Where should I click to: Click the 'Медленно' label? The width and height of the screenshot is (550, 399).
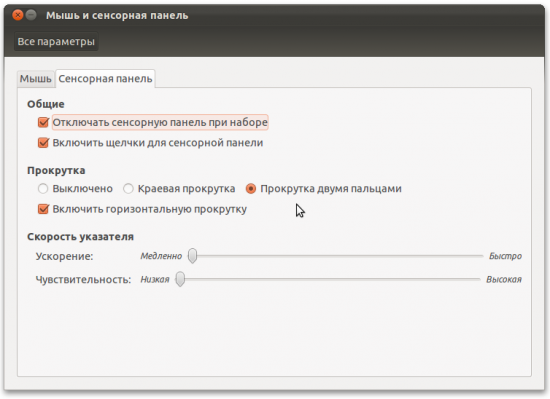pos(161,256)
